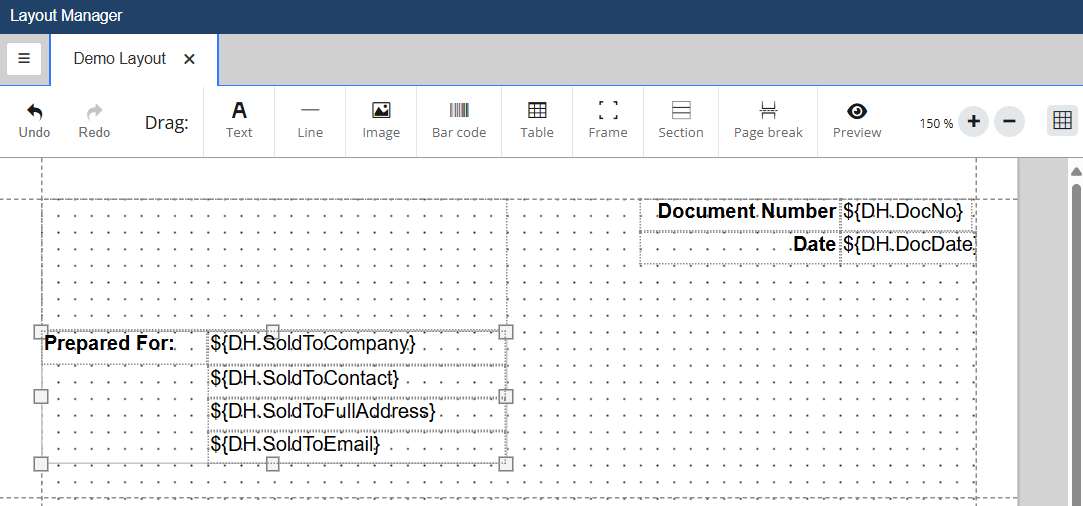The width and height of the screenshot is (1083, 506).
Task: Close the Demo Layout tab
Action: click(189, 59)
